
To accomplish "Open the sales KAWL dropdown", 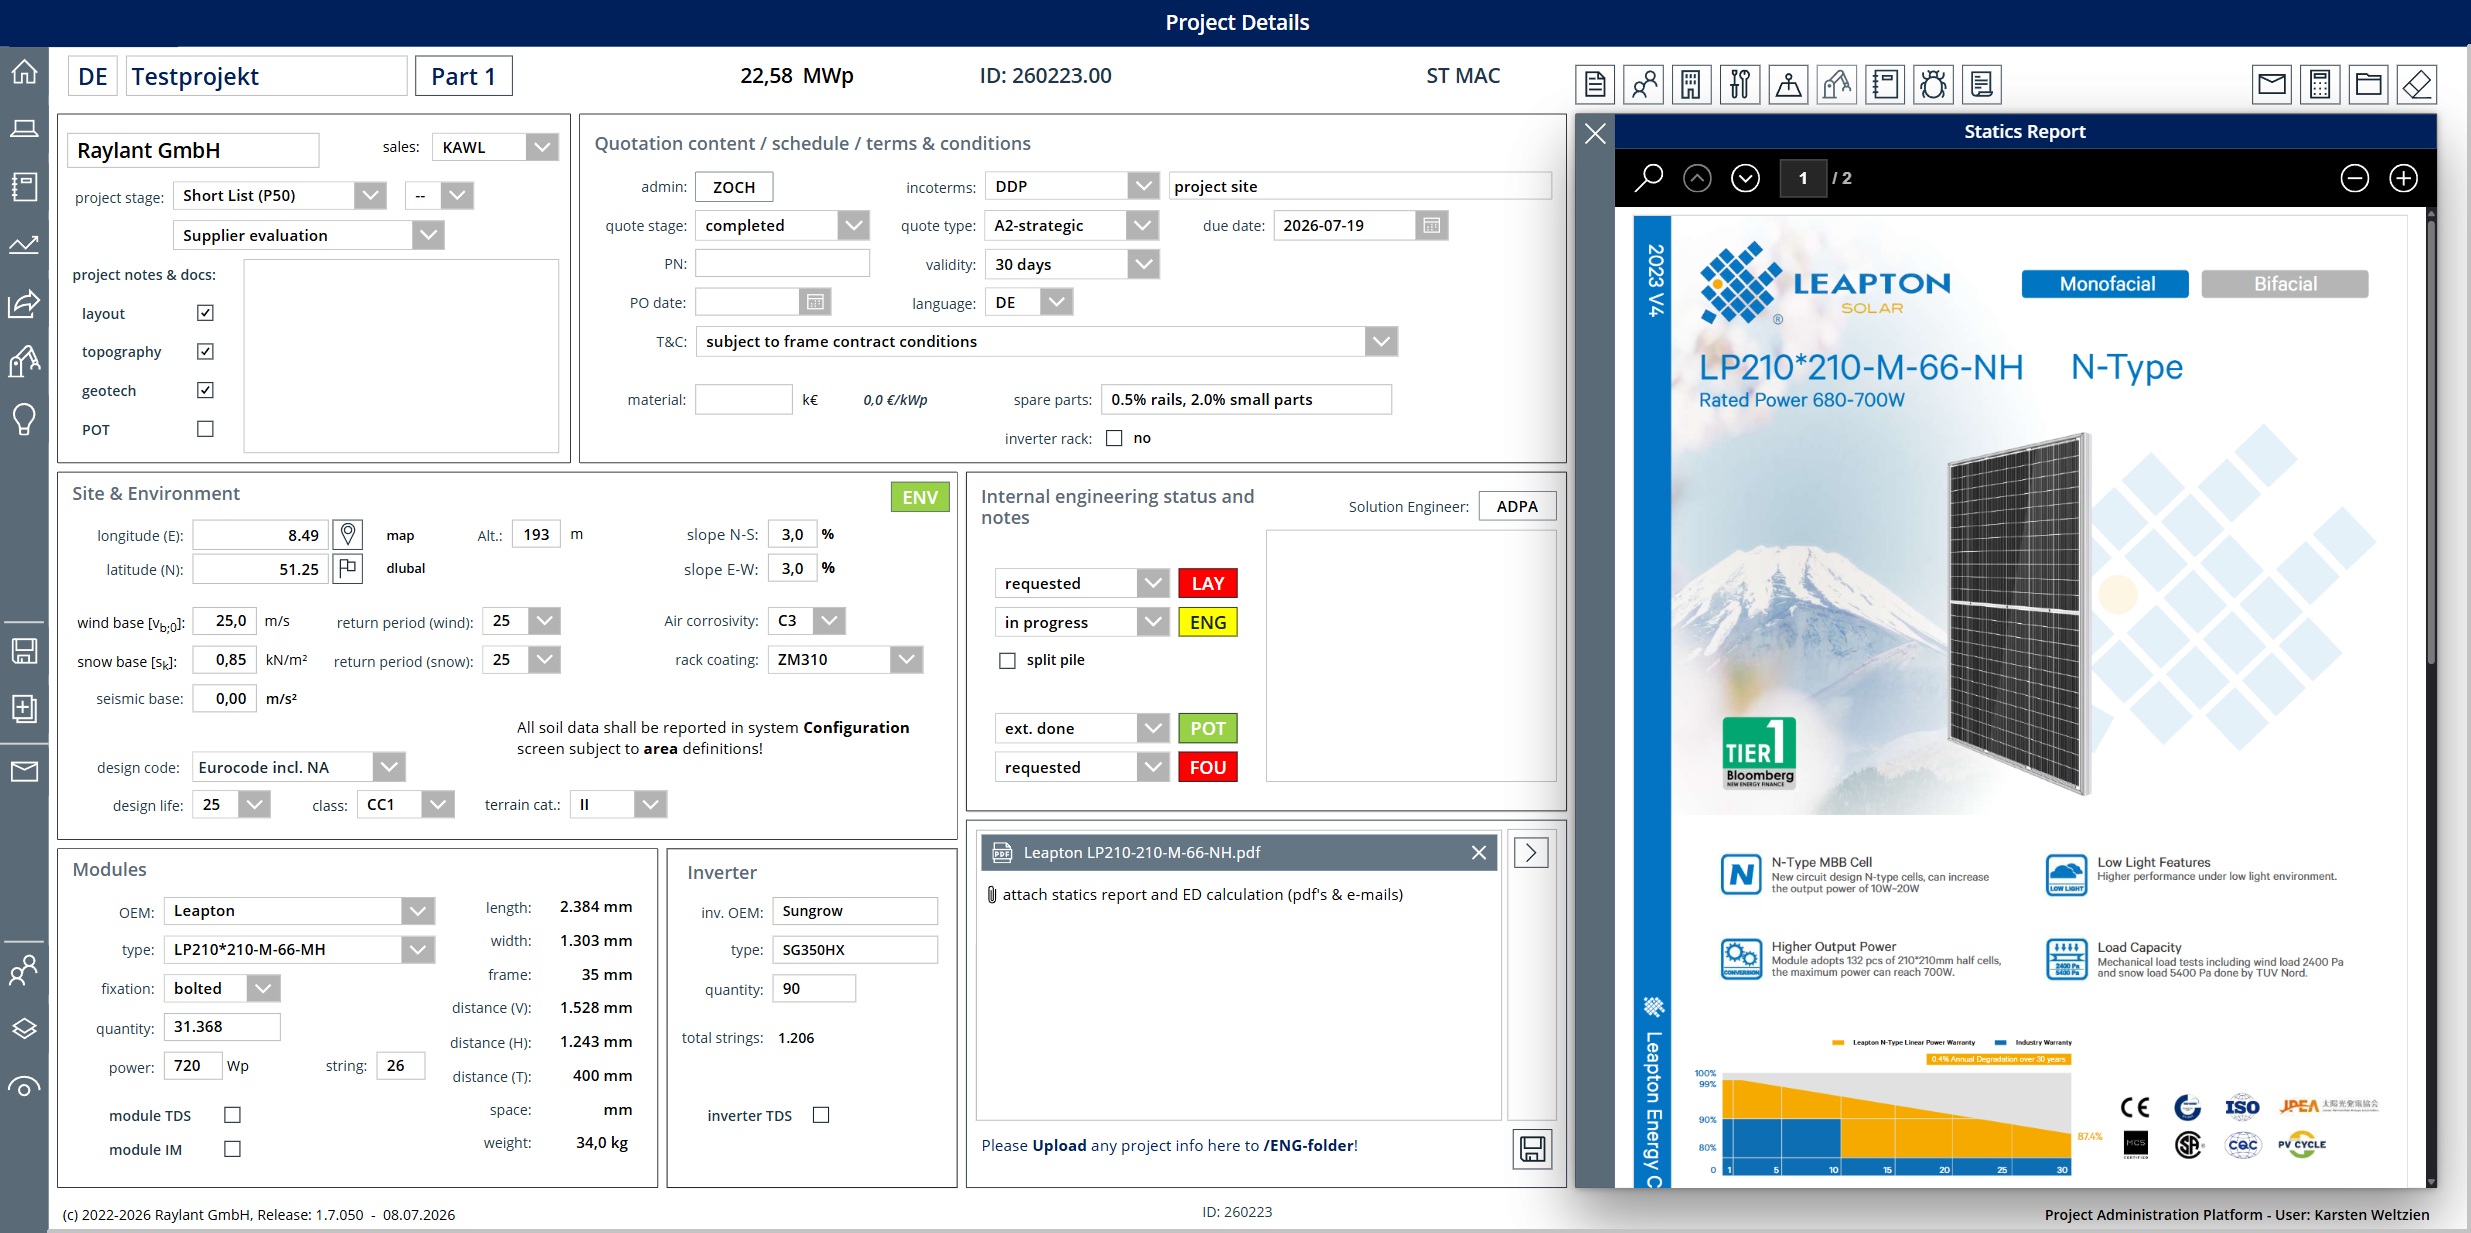I will click(x=542, y=148).
